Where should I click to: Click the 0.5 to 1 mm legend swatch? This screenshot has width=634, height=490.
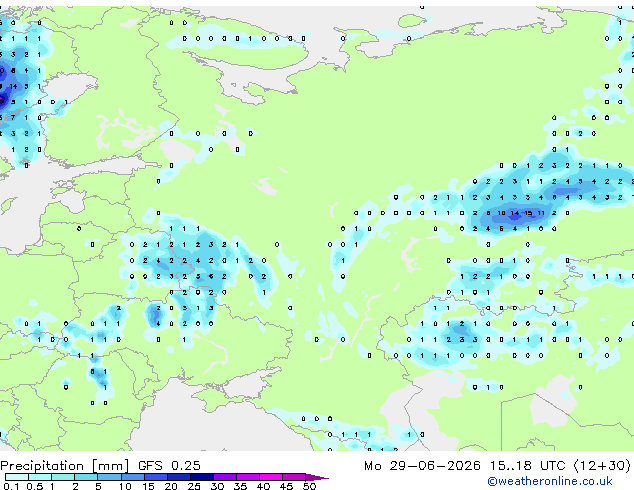40,477
